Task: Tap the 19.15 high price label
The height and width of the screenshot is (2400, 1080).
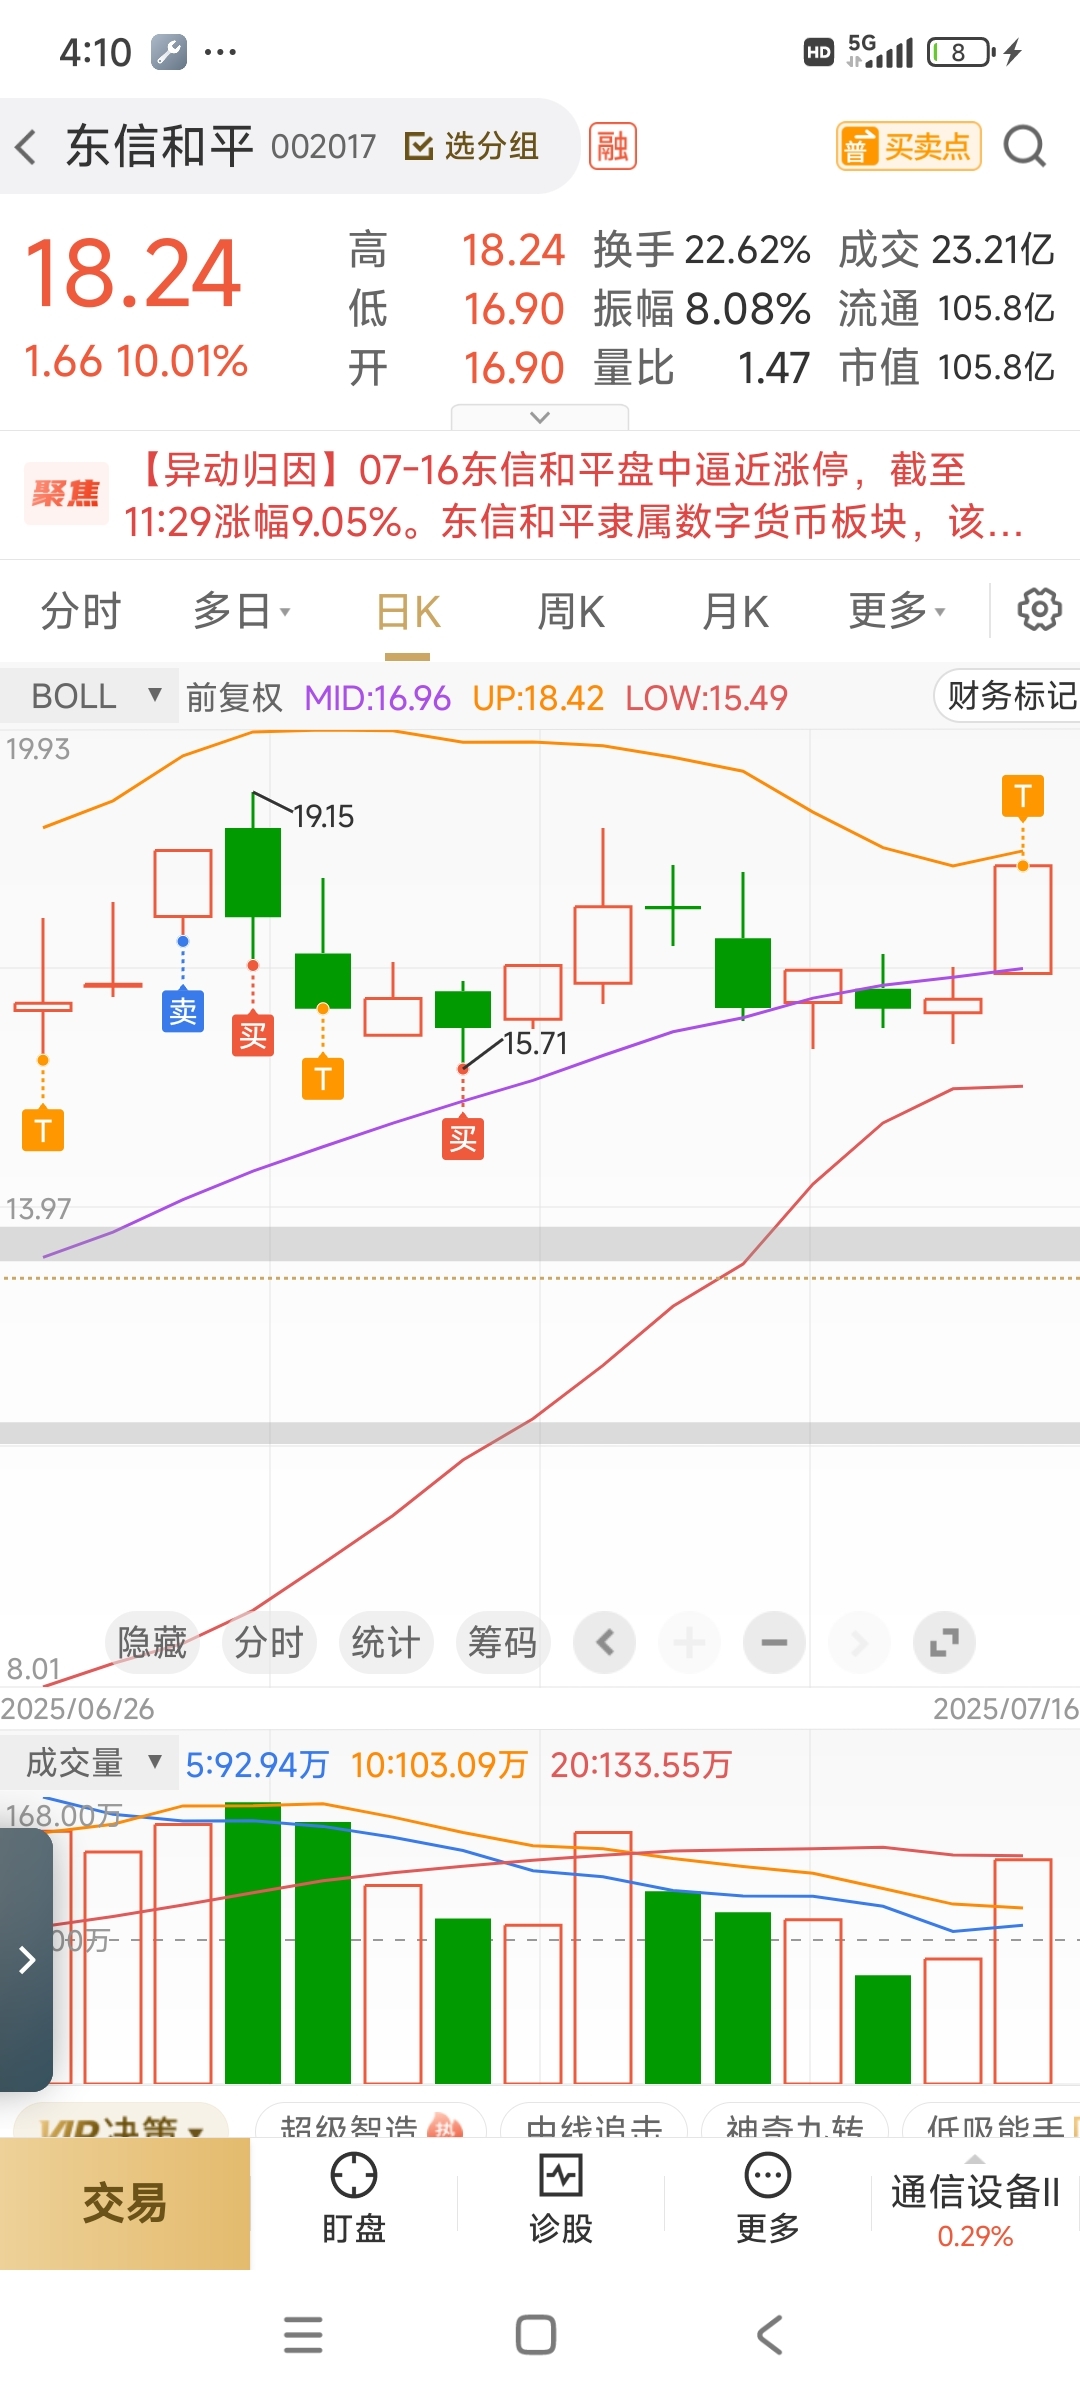Action: [323, 816]
